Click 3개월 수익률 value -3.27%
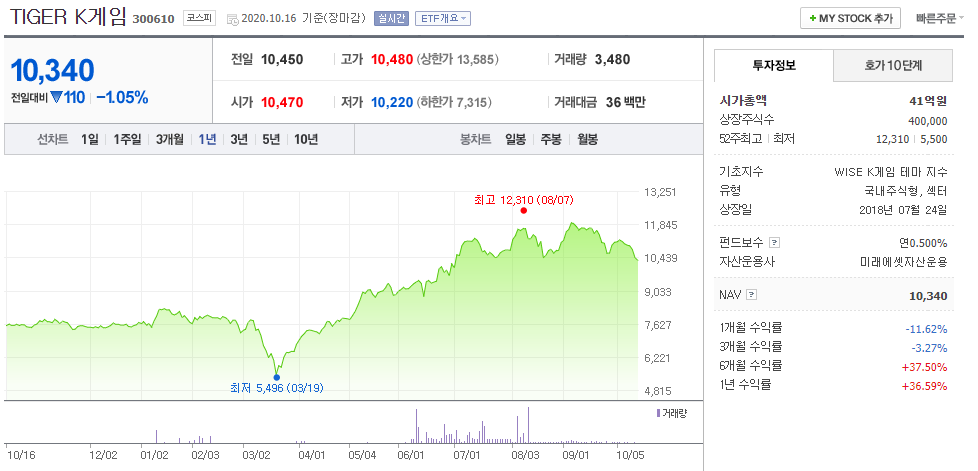 pos(929,347)
